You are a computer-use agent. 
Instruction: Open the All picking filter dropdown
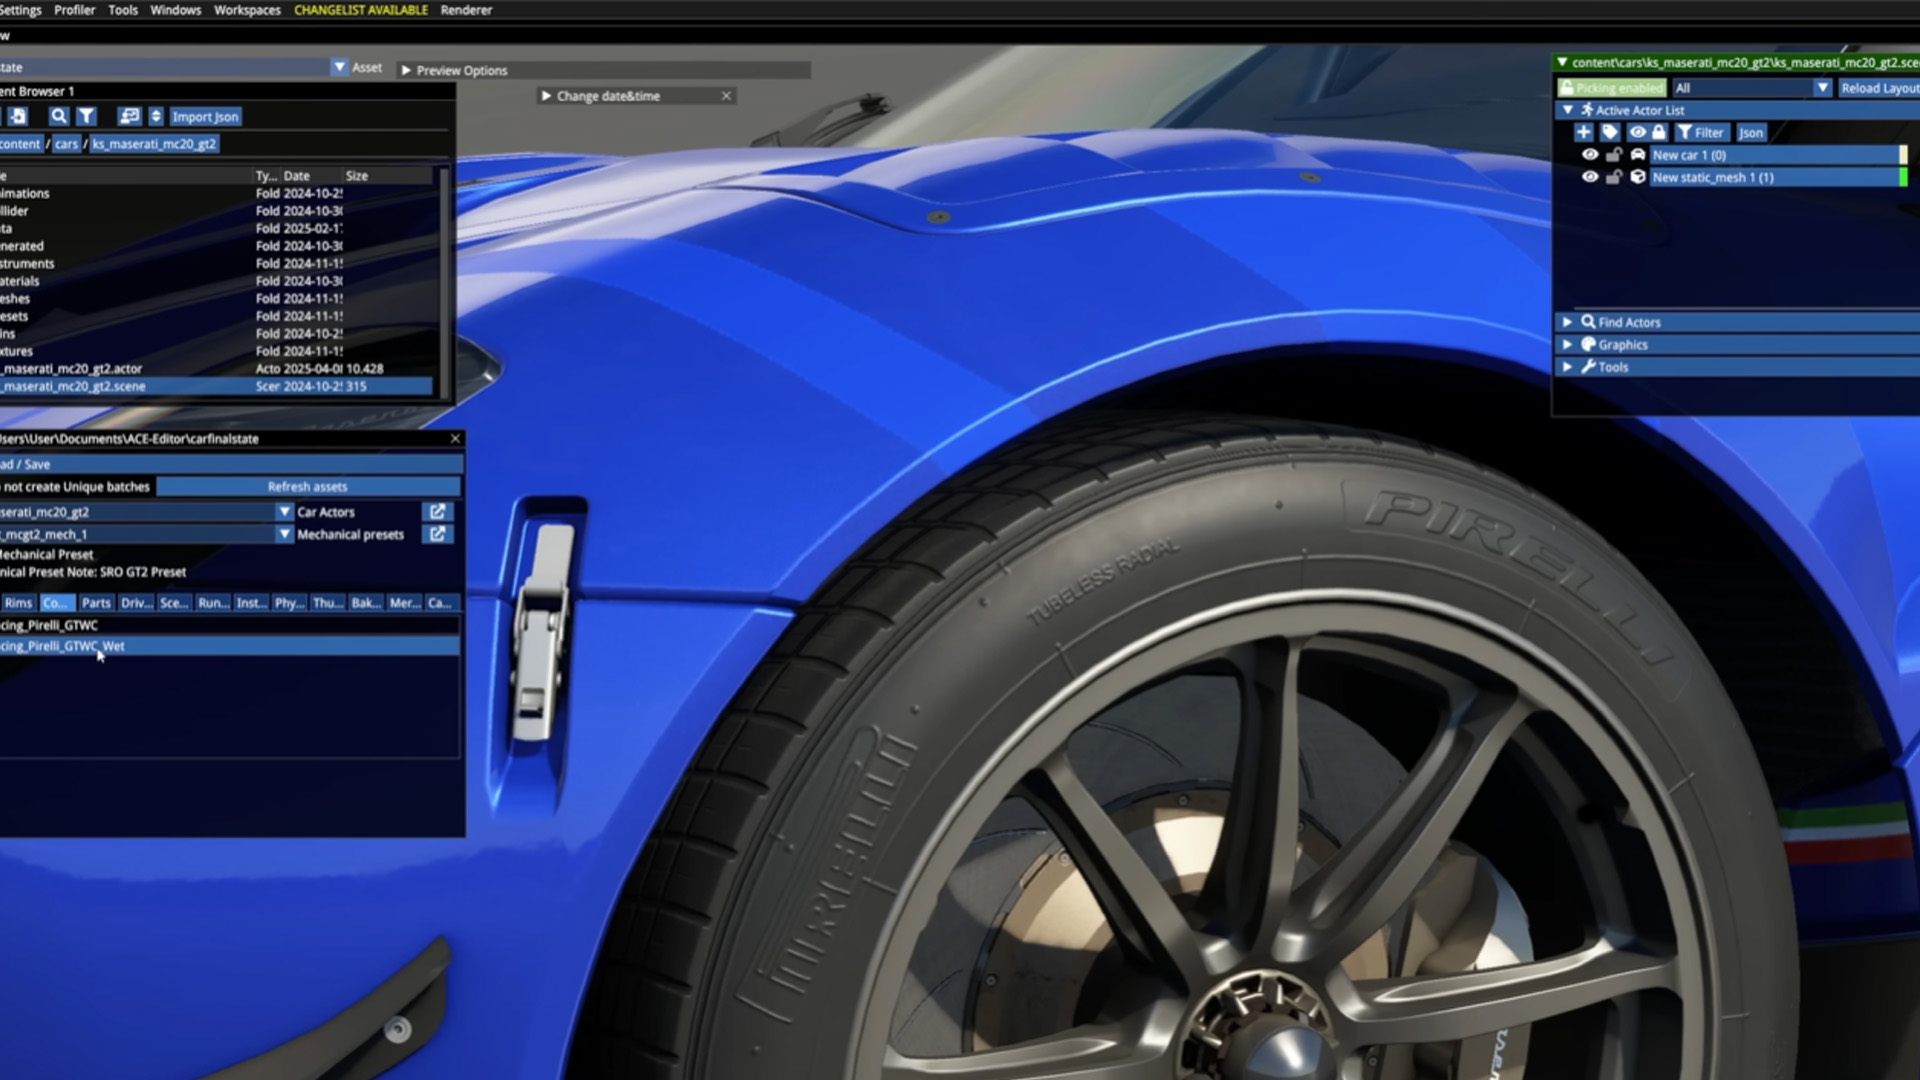click(1822, 88)
